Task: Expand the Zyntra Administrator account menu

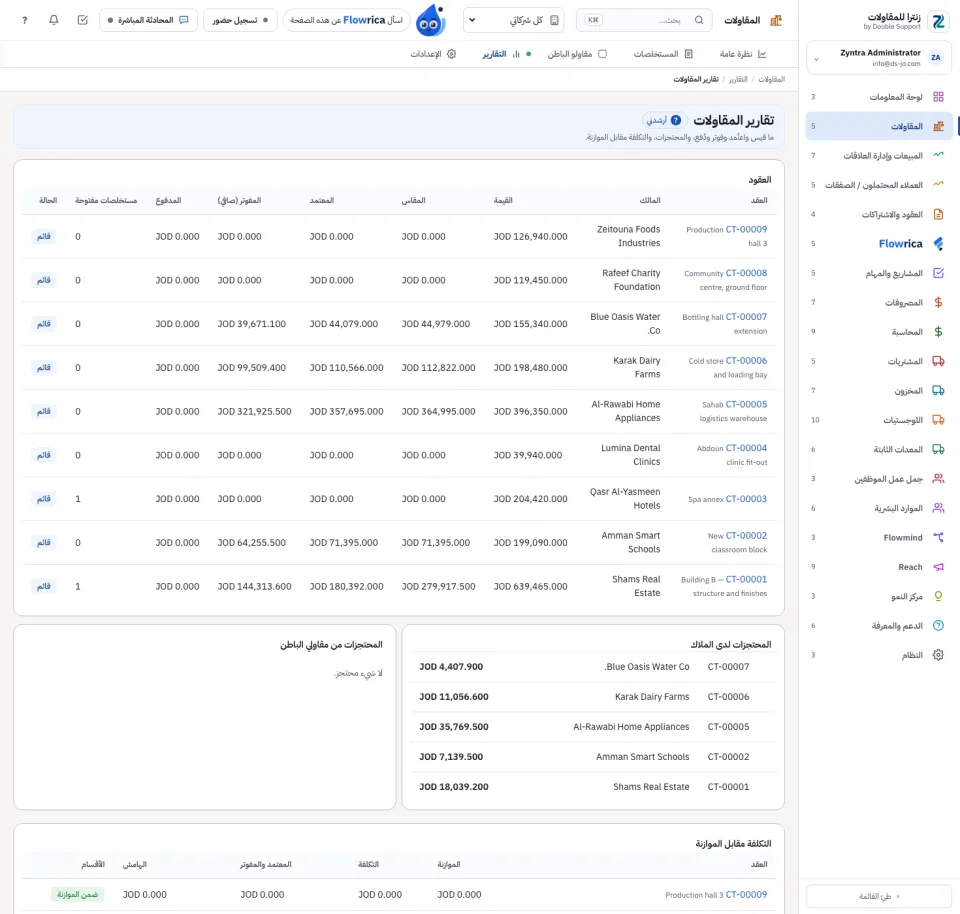Action: pyautogui.click(x=879, y=58)
